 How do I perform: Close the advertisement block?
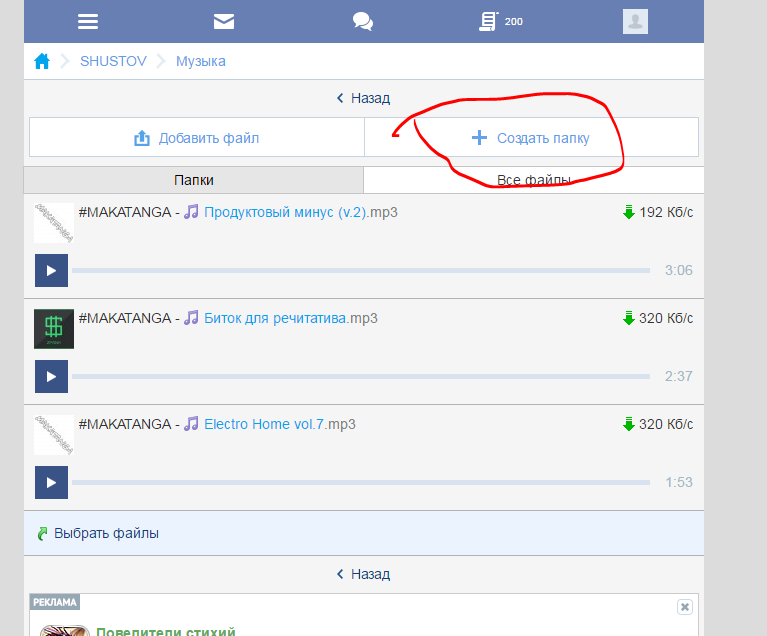click(x=684, y=606)
